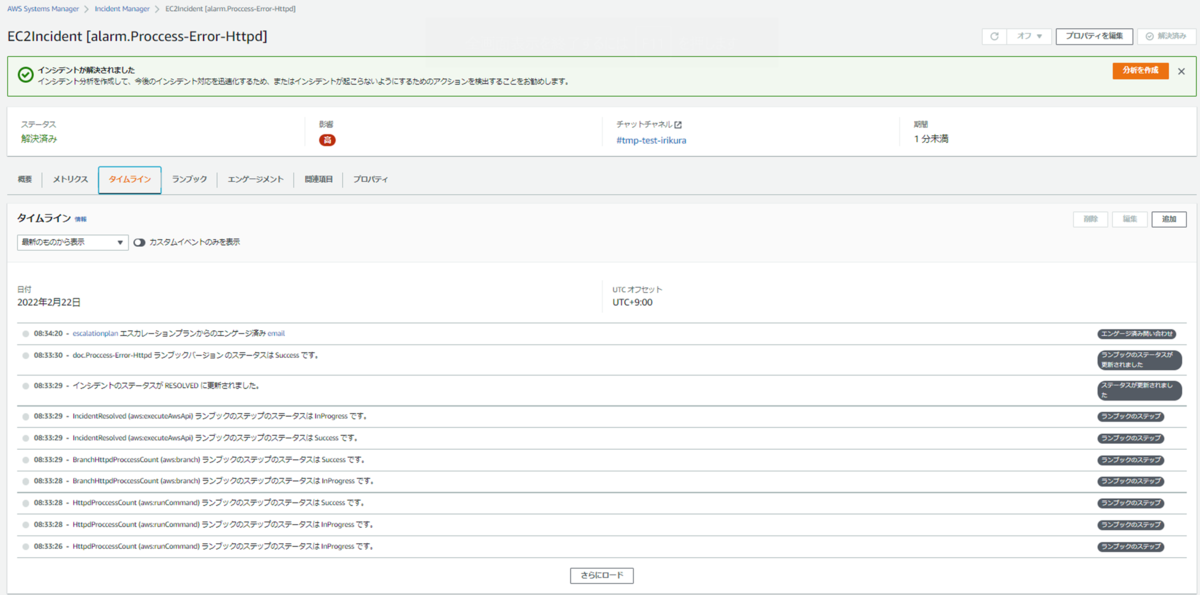
Task: Dismiss the incident resolved banner
Action: click(1181, 71)
